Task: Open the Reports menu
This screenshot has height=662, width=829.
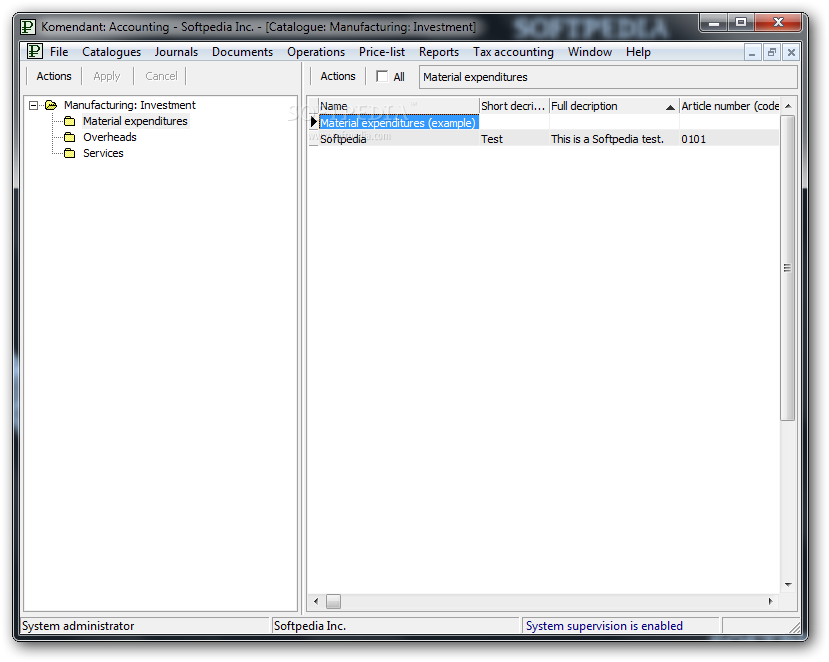Action: (x=439, y=52)
